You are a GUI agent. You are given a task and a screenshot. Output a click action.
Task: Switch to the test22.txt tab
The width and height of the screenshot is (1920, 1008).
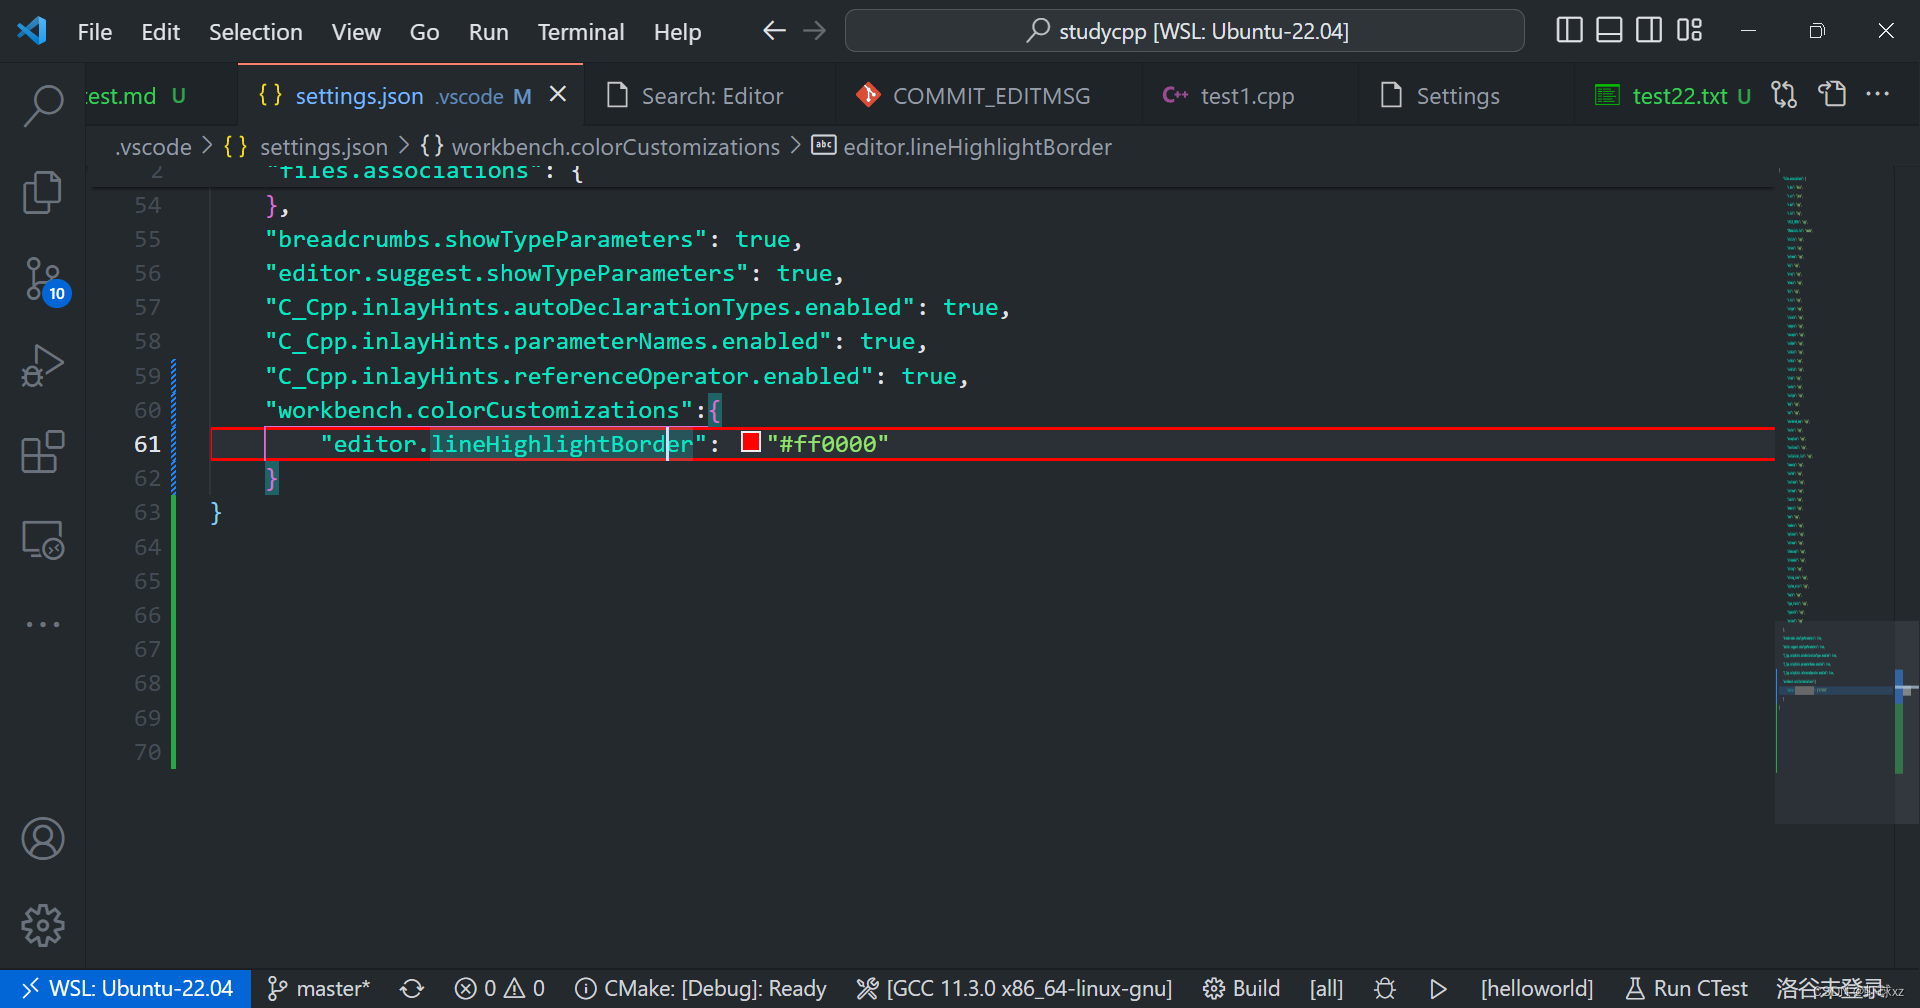[1672, 96]
